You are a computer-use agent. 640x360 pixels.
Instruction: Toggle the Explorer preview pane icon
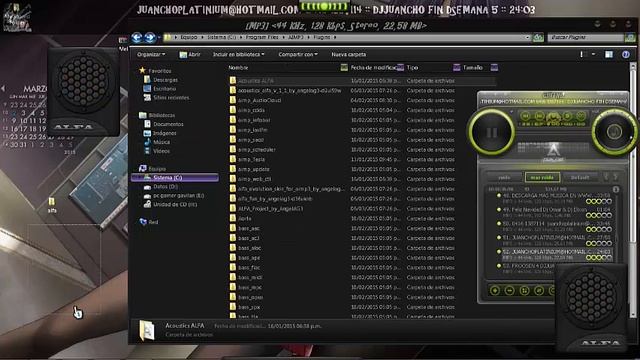tap(609, 54)
